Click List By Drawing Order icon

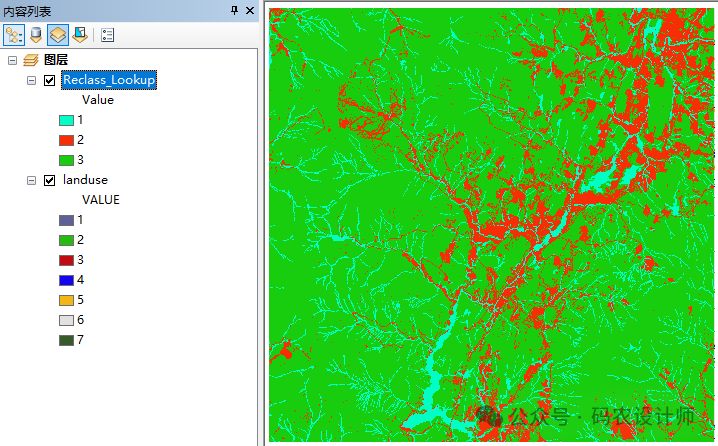pos(14,35)
